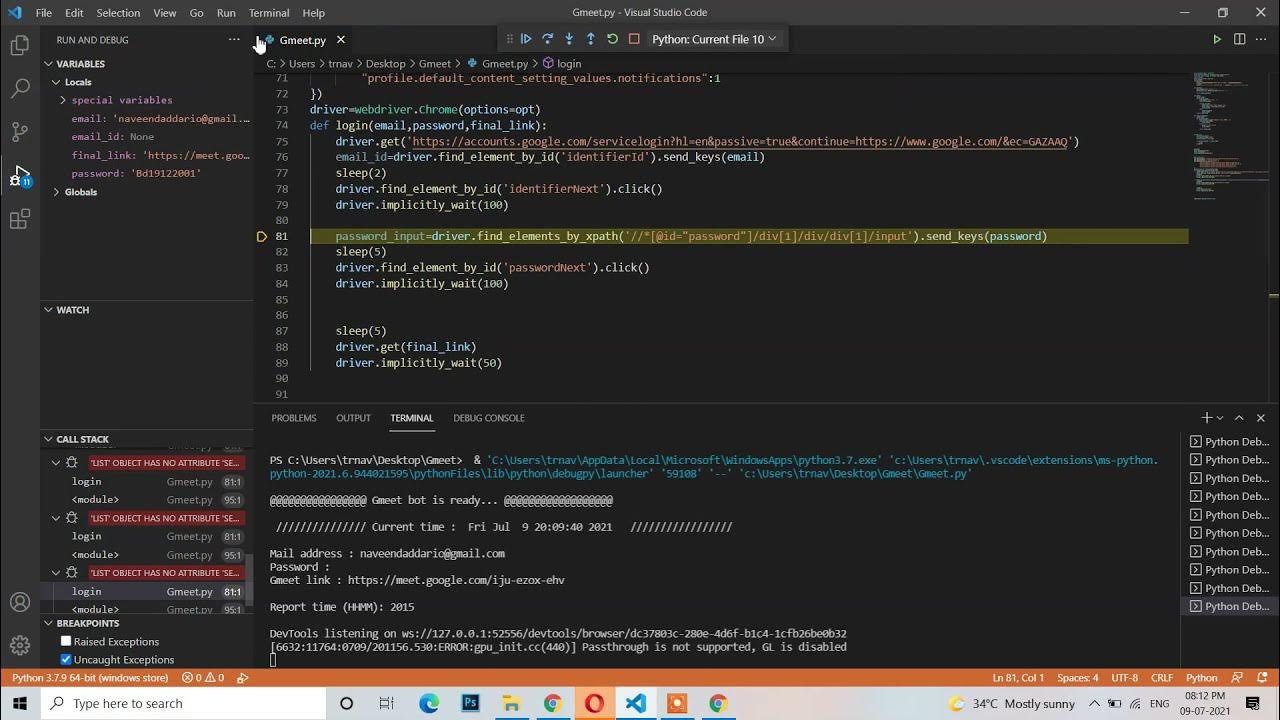This screenshot has height=720, width=1280.
Task: Open the Extensions view in activity bar
Action: click(19, 219)
